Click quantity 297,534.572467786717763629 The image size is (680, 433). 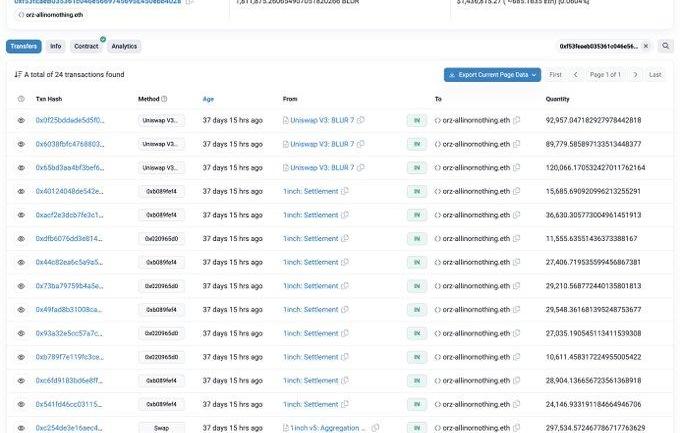coord(595,428)
